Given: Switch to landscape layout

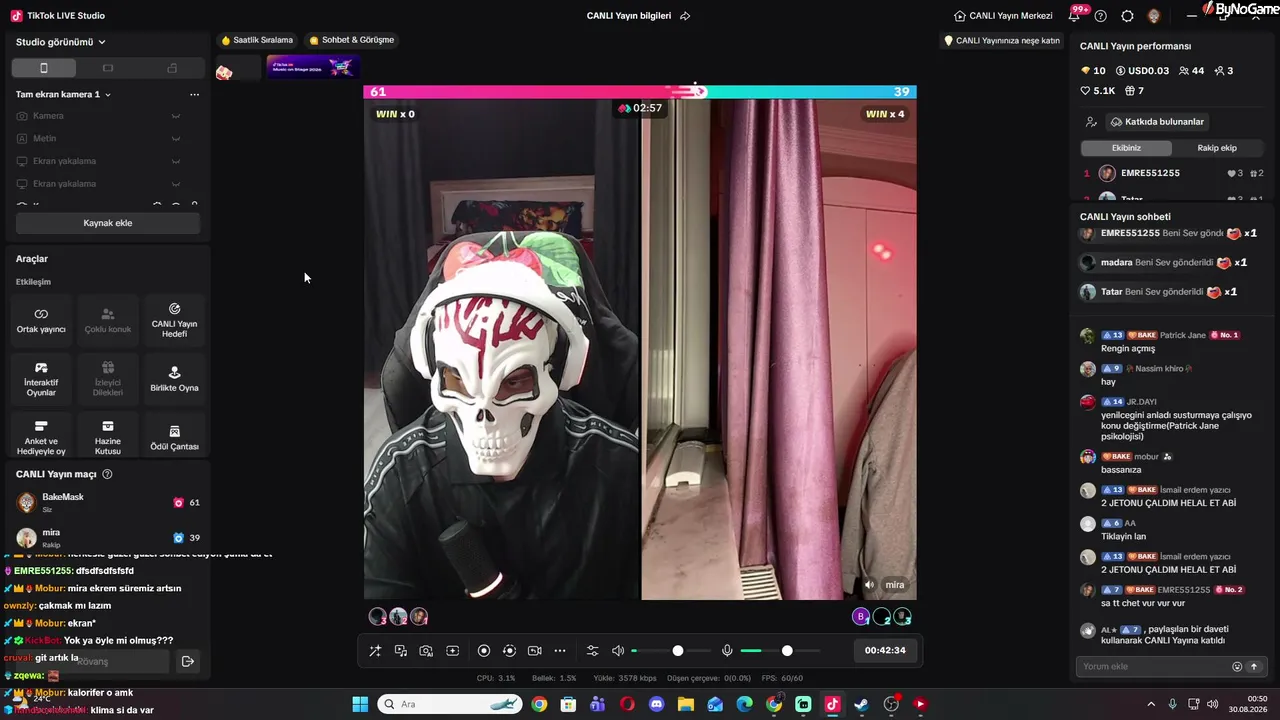Looking at the screenshot, I should (108, 68).
